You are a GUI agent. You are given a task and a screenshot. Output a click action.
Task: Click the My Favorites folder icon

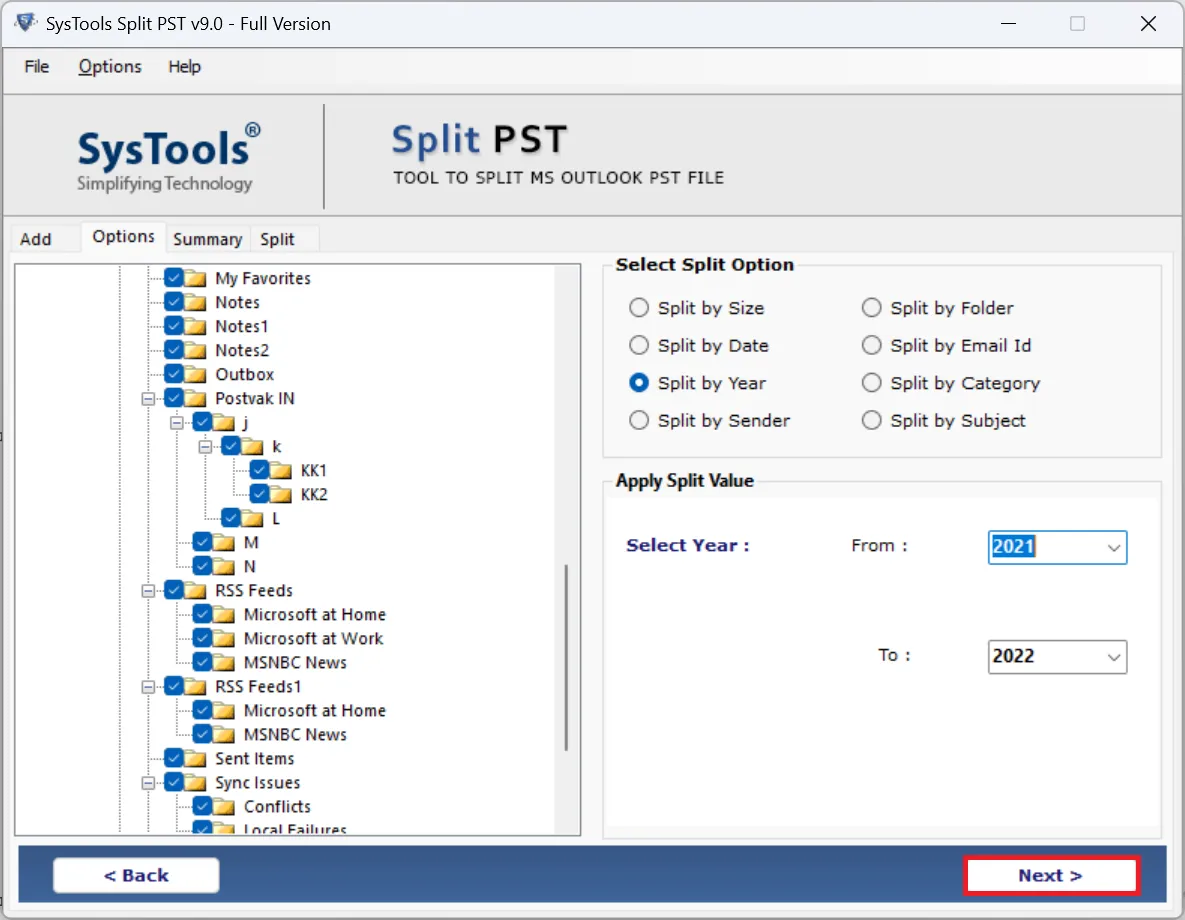(x=196, y=278)
